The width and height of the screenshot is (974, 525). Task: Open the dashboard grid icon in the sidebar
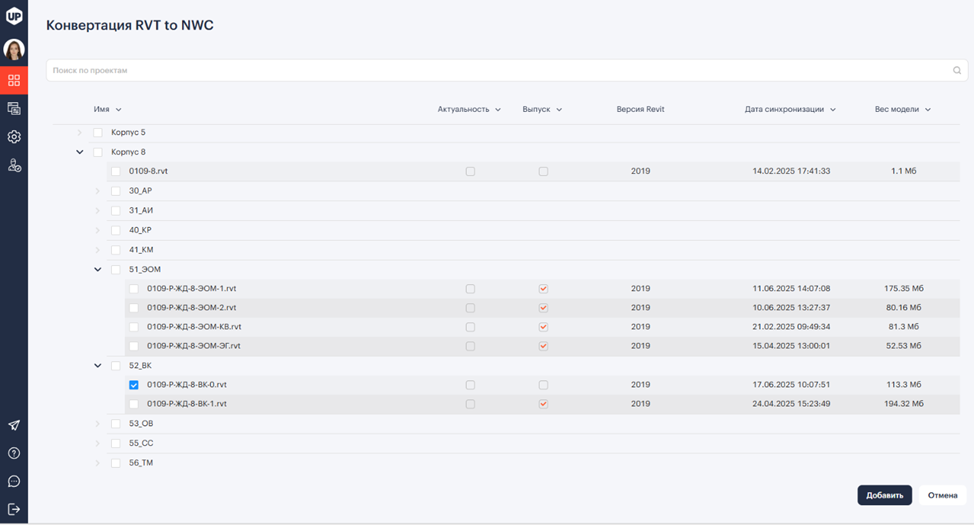point(14,80)
